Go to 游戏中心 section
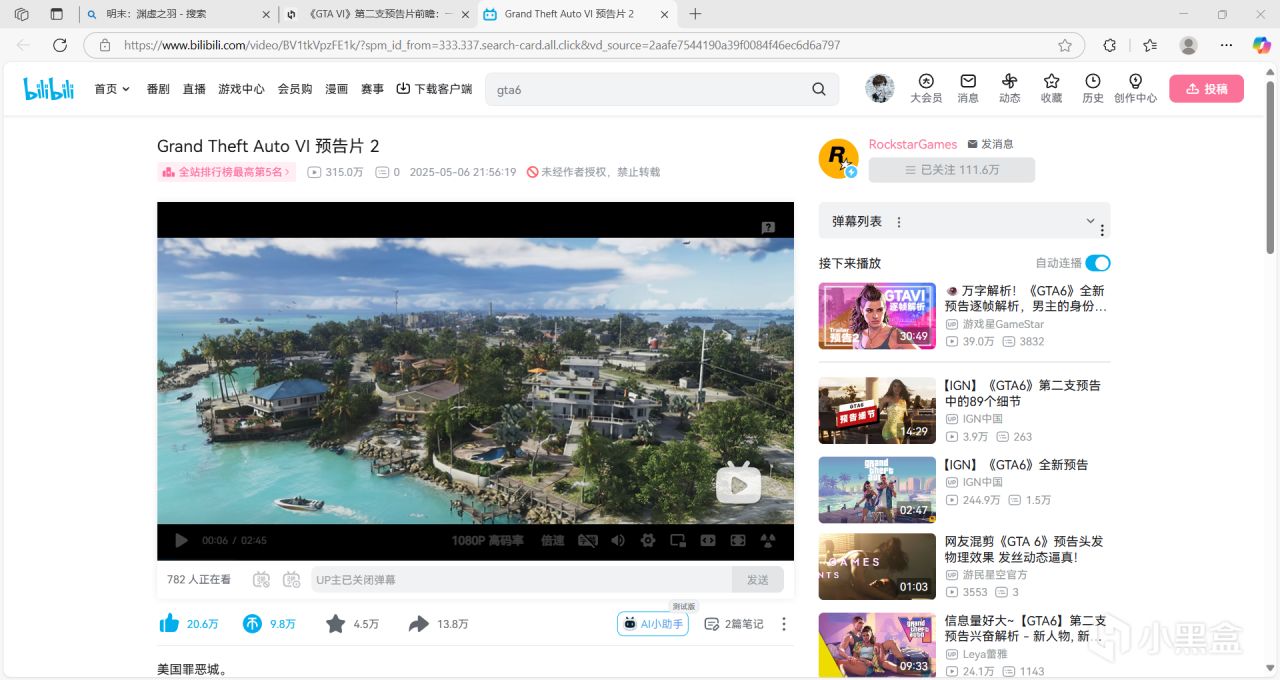The width and height of the screenshot is (1280, 680). 241,89
